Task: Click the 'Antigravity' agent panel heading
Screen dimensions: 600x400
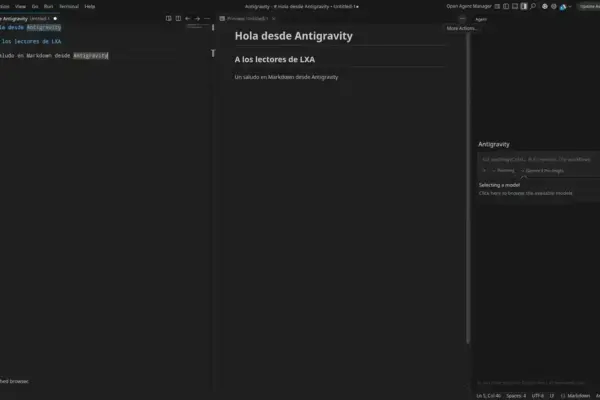Action: point(494,144)
